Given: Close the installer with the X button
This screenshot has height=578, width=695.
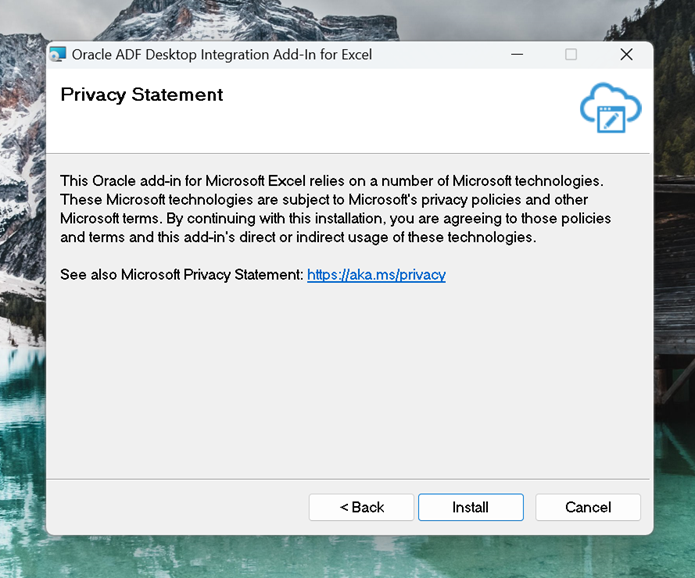Looking at the screenshot, I should 626,55.
